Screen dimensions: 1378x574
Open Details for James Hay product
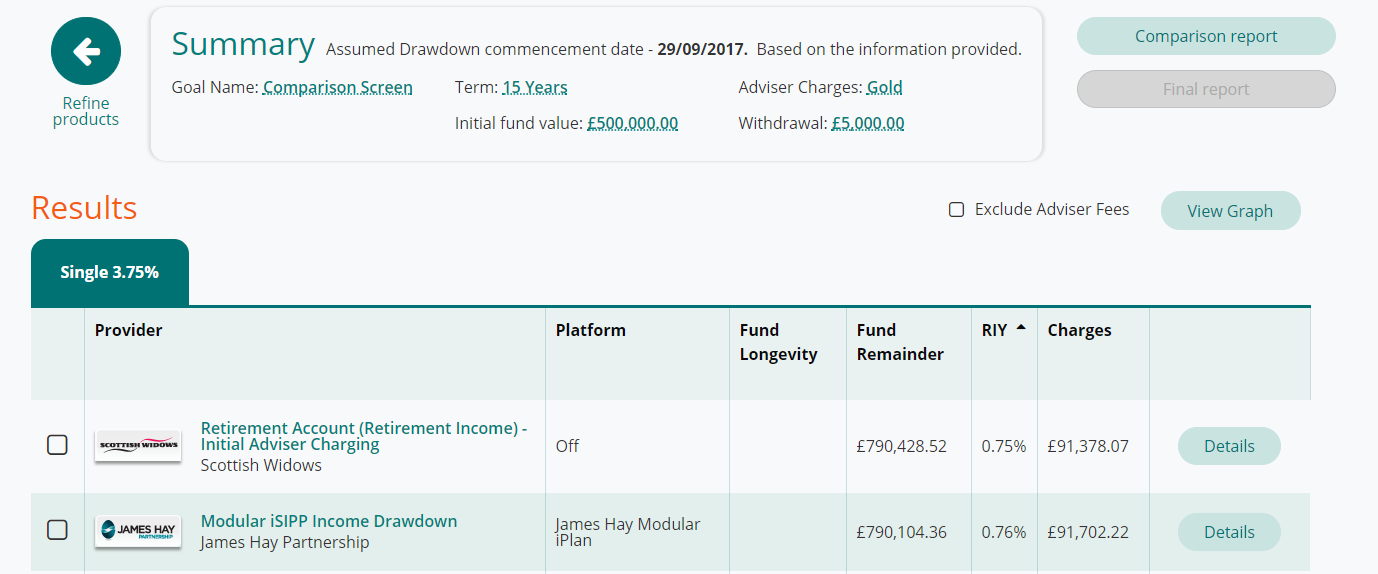(1229, 532)
